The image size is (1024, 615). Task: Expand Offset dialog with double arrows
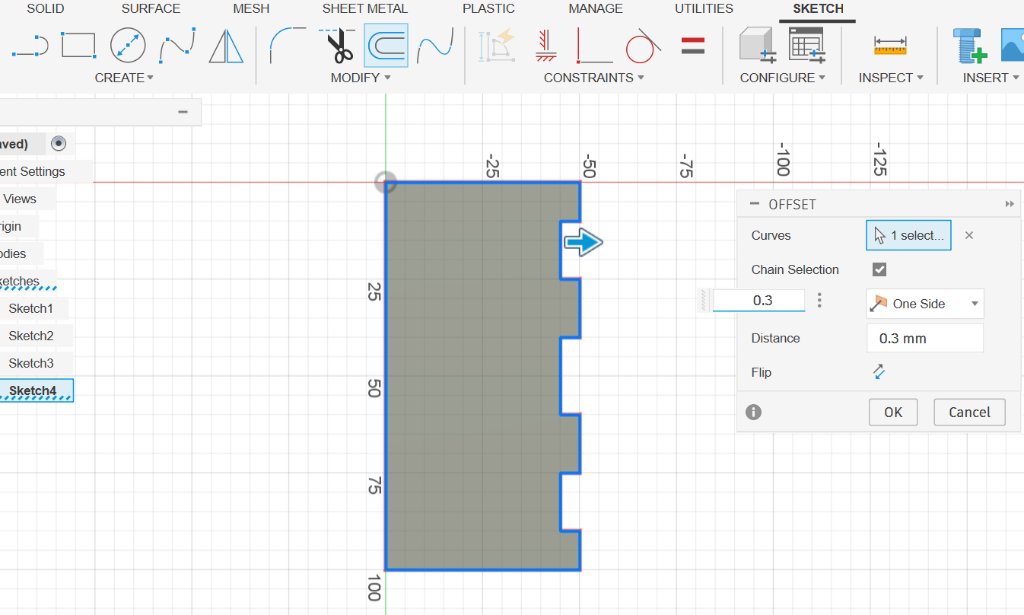point(1009,204)
